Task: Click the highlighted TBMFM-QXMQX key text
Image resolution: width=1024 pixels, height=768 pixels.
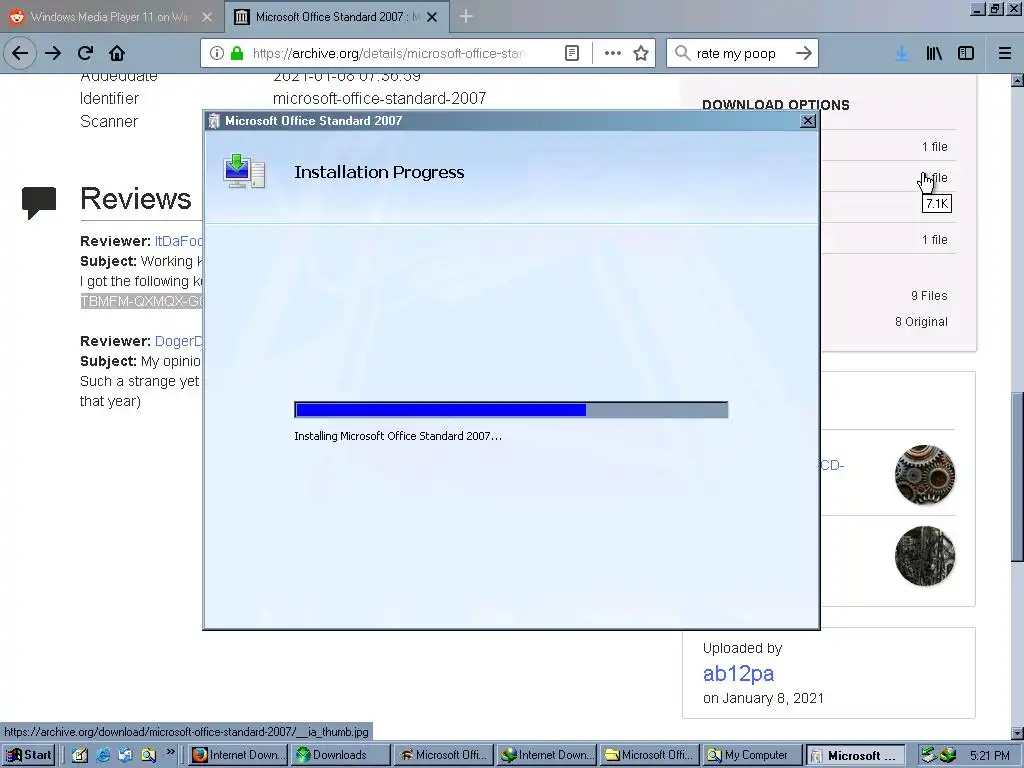Action: [x=142, y=301]
